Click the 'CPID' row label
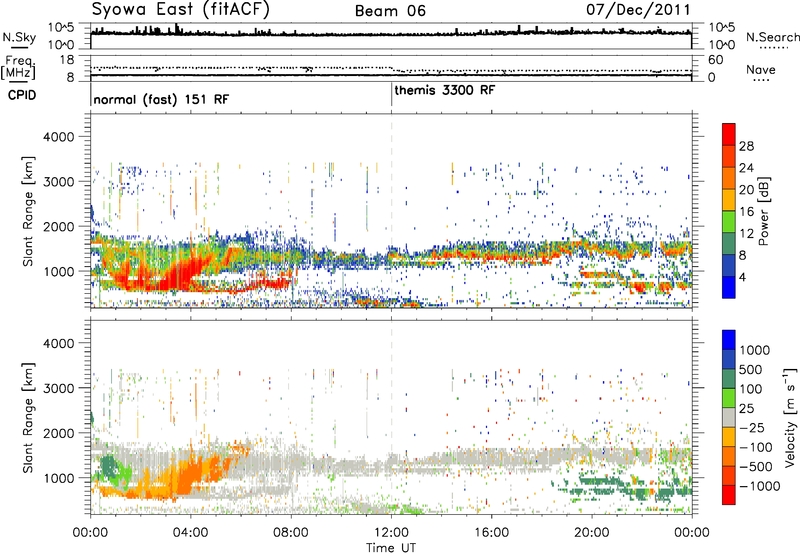 click(22, 95)
